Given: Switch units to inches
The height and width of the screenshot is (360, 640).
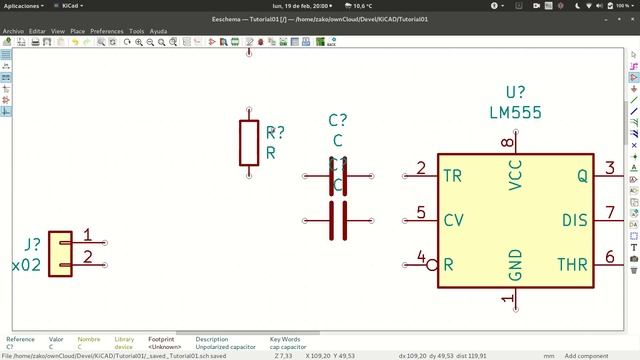Looking at the screenshot, I should point(6,66).
